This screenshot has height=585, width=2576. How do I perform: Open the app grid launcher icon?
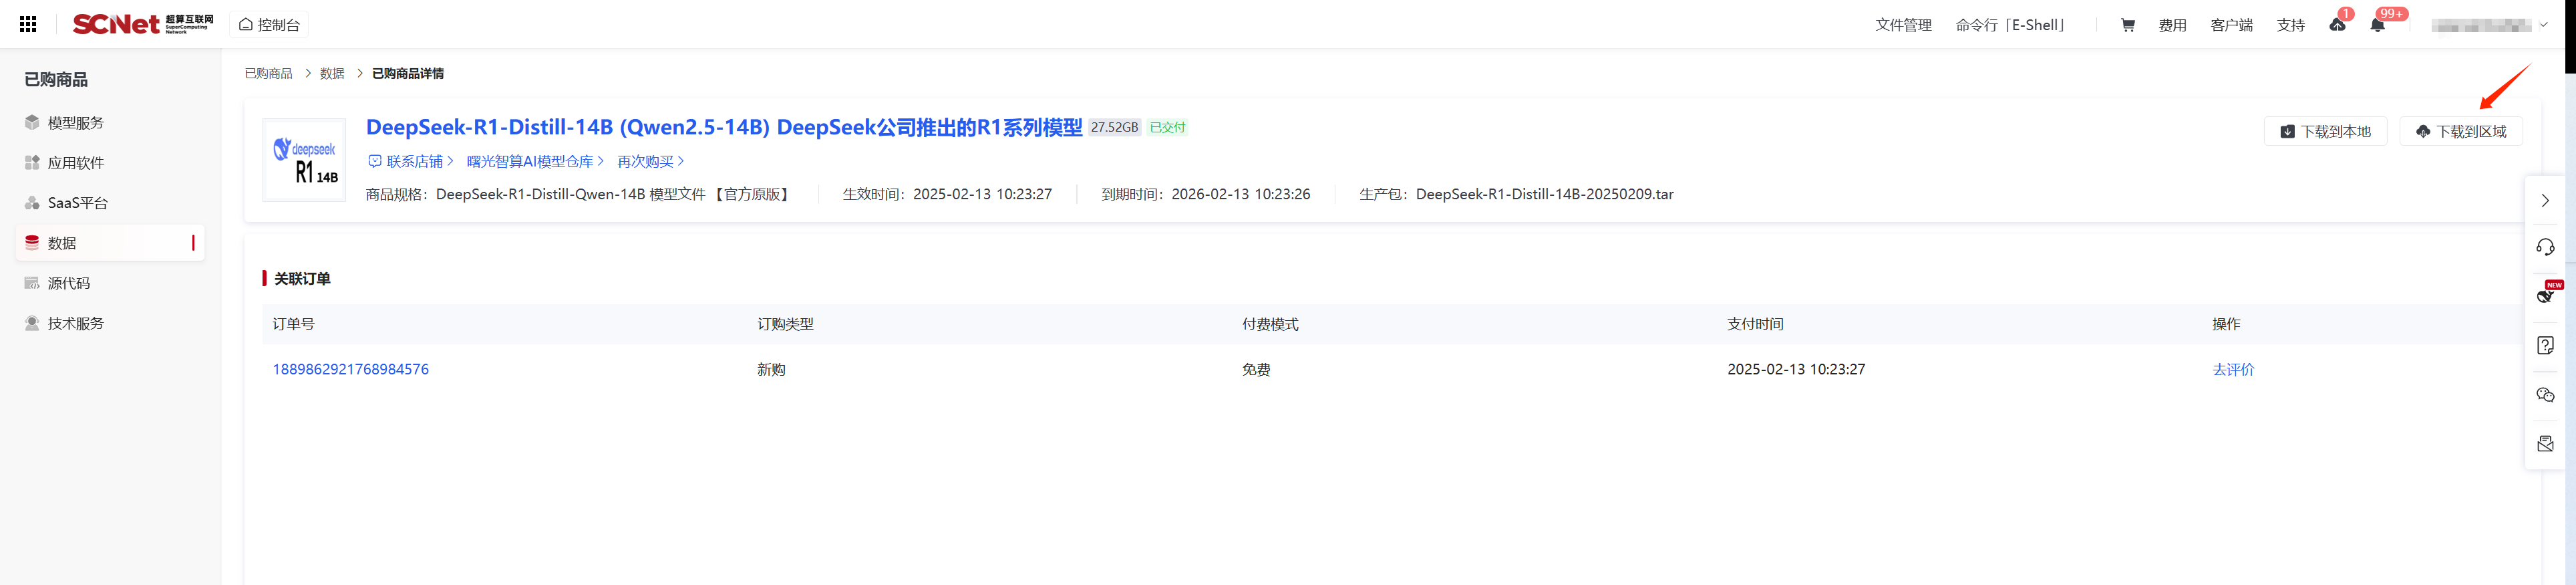(28, 24)
